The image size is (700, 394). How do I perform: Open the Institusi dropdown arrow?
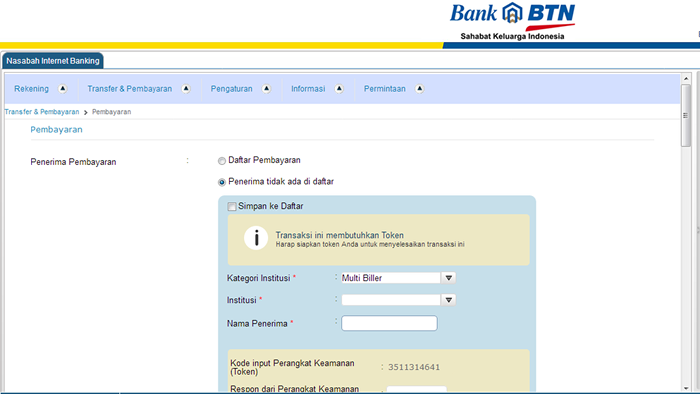click(x=448, y=300)
